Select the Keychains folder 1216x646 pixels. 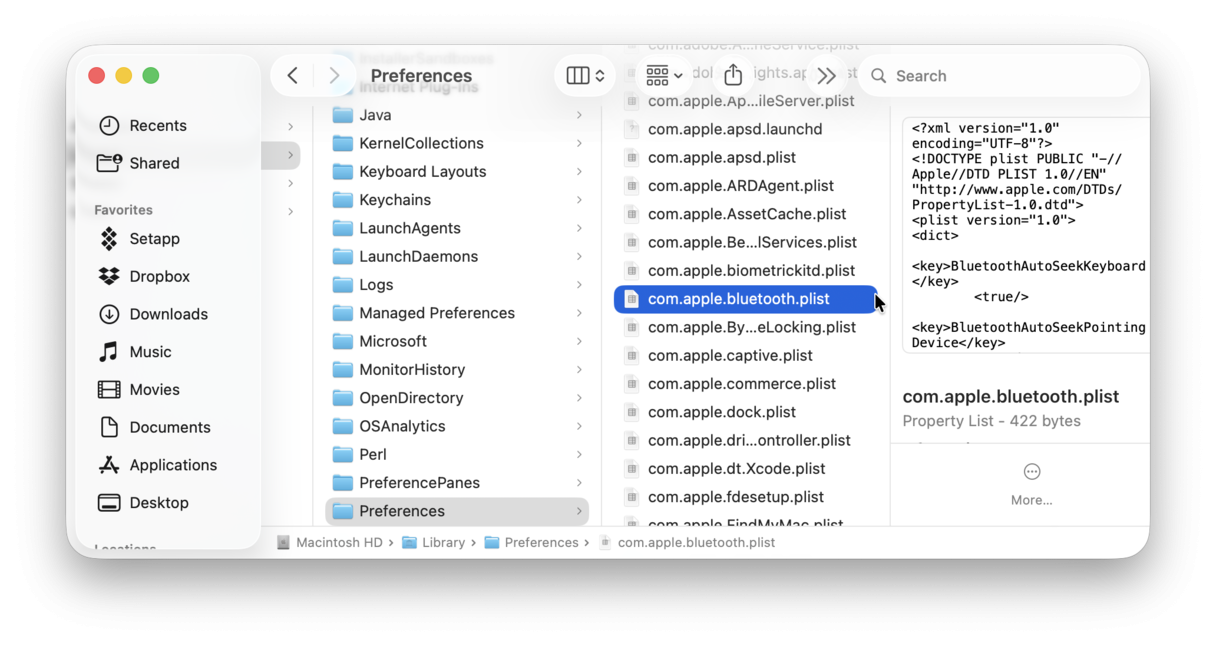(395, 200)
